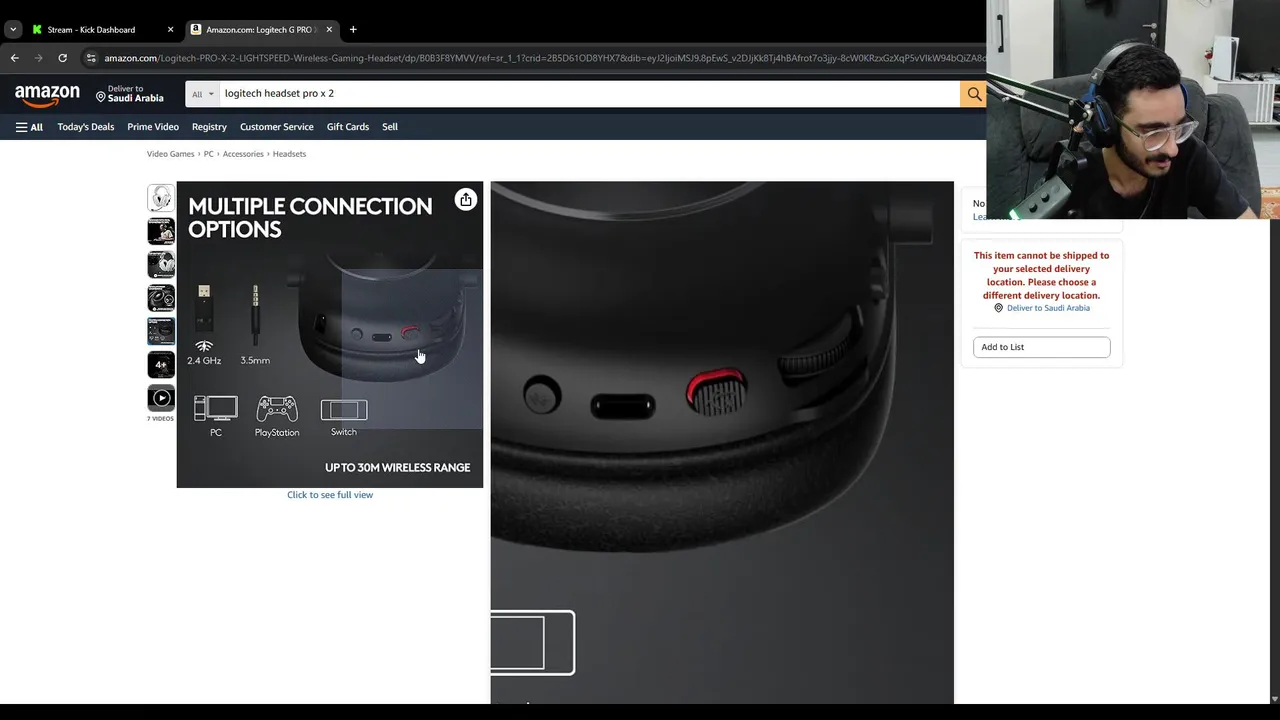Select the fourth product thumbnail
The image size is (1280, 720).
[161, 298]
